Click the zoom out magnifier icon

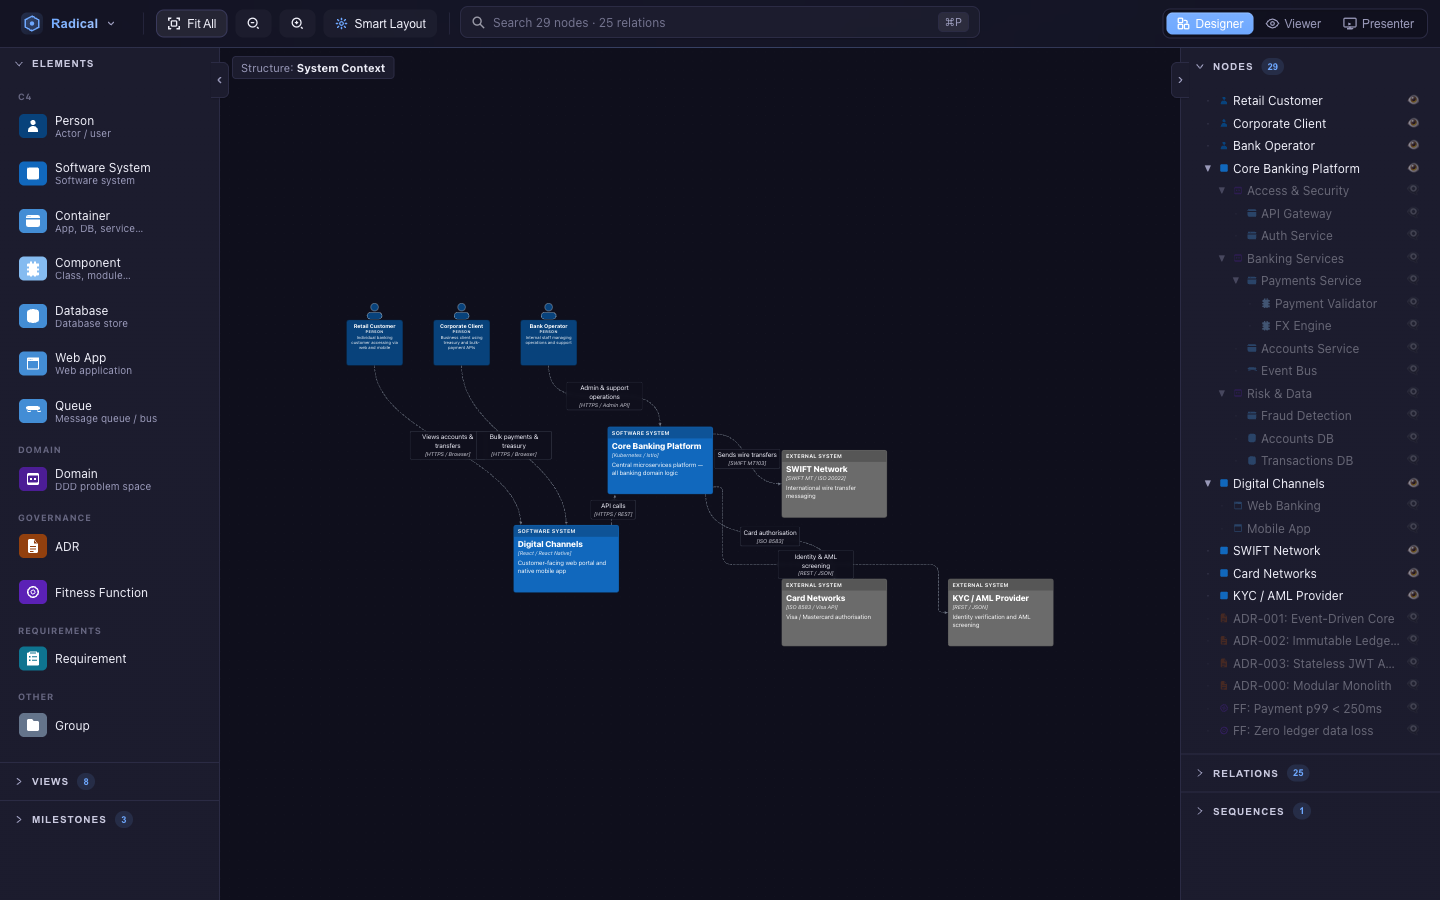point(253,23)
